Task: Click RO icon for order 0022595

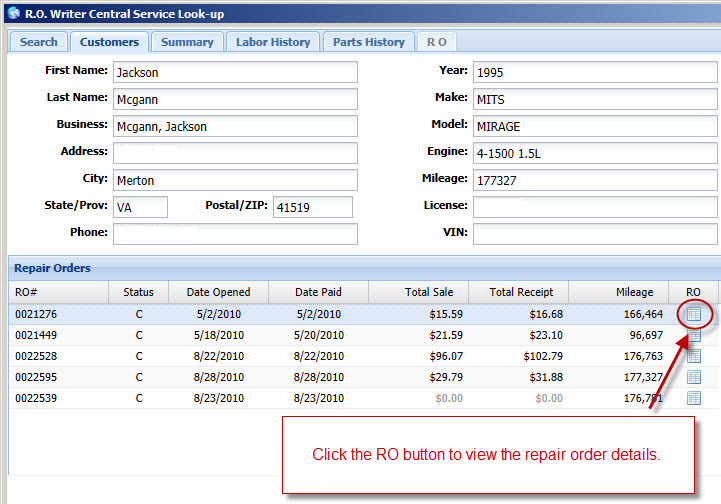Action: point(694,377)
